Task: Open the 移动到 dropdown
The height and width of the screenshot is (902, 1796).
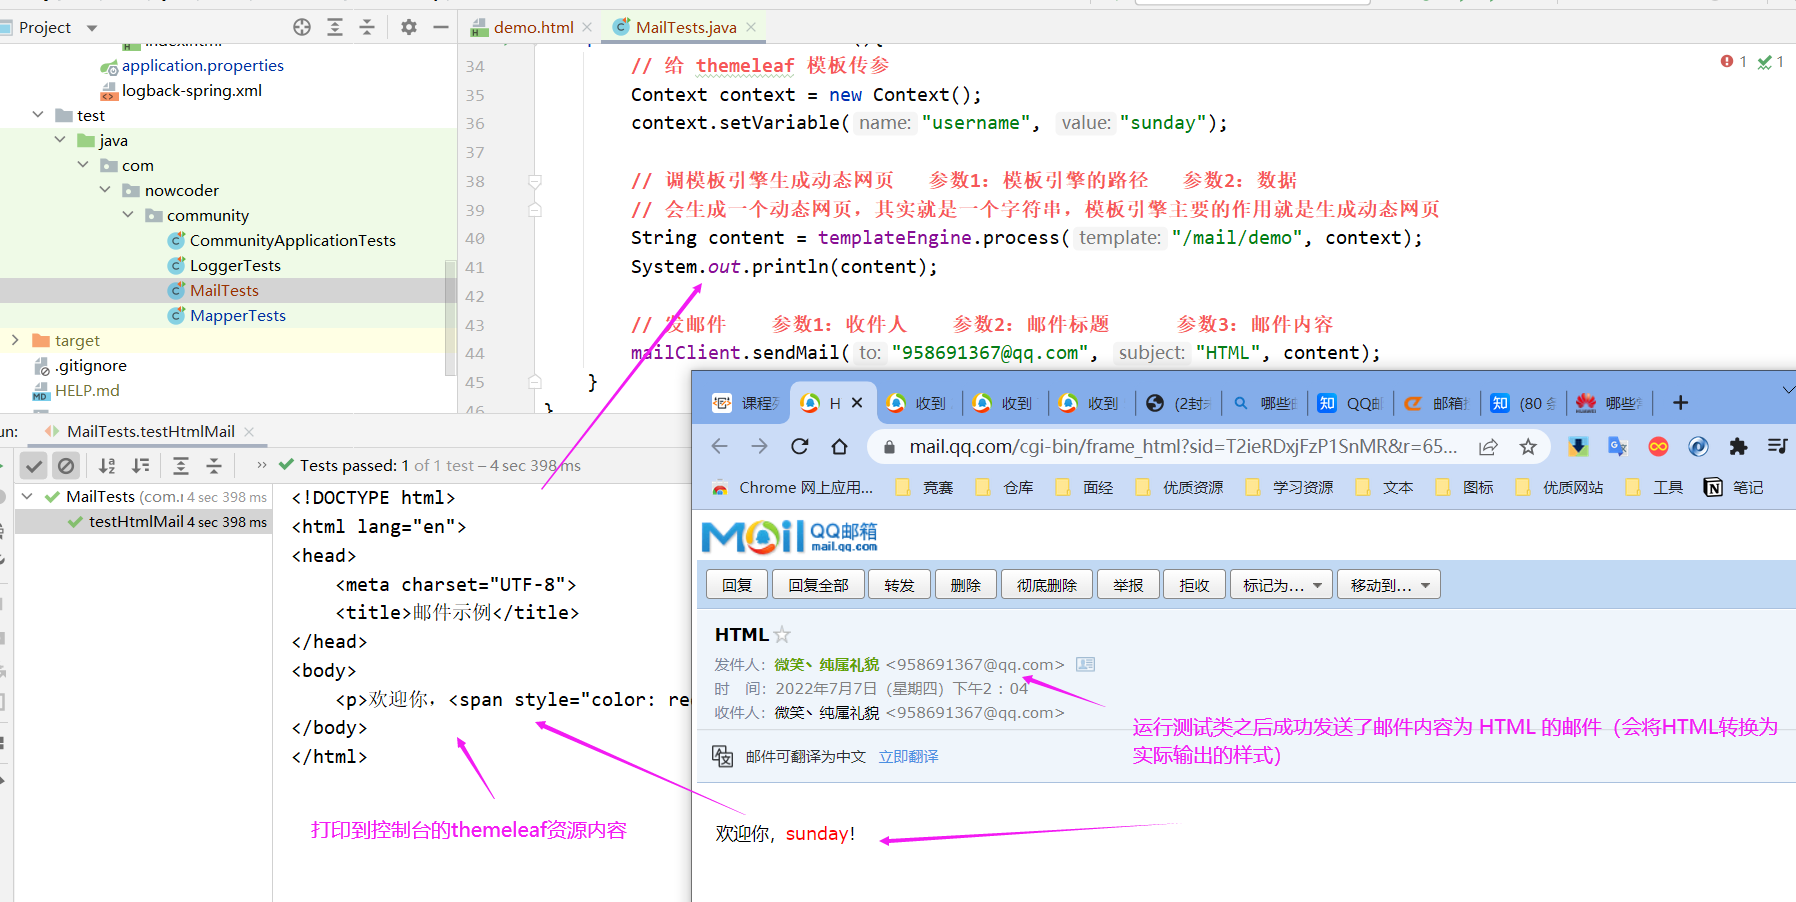Action: [x=1389, y=585]
